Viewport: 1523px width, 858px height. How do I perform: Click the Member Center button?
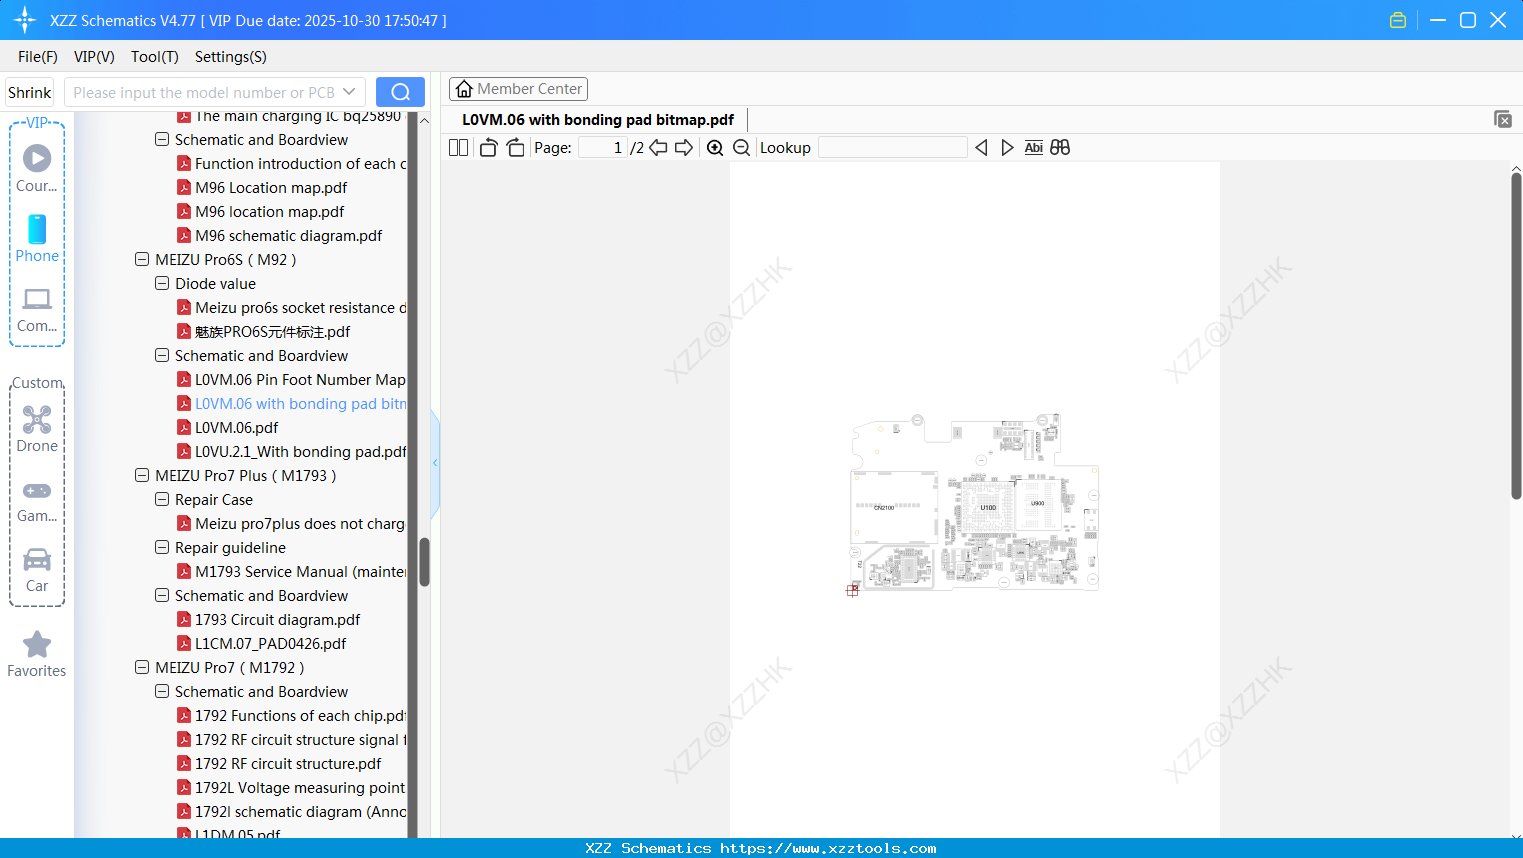coord(518,88)
